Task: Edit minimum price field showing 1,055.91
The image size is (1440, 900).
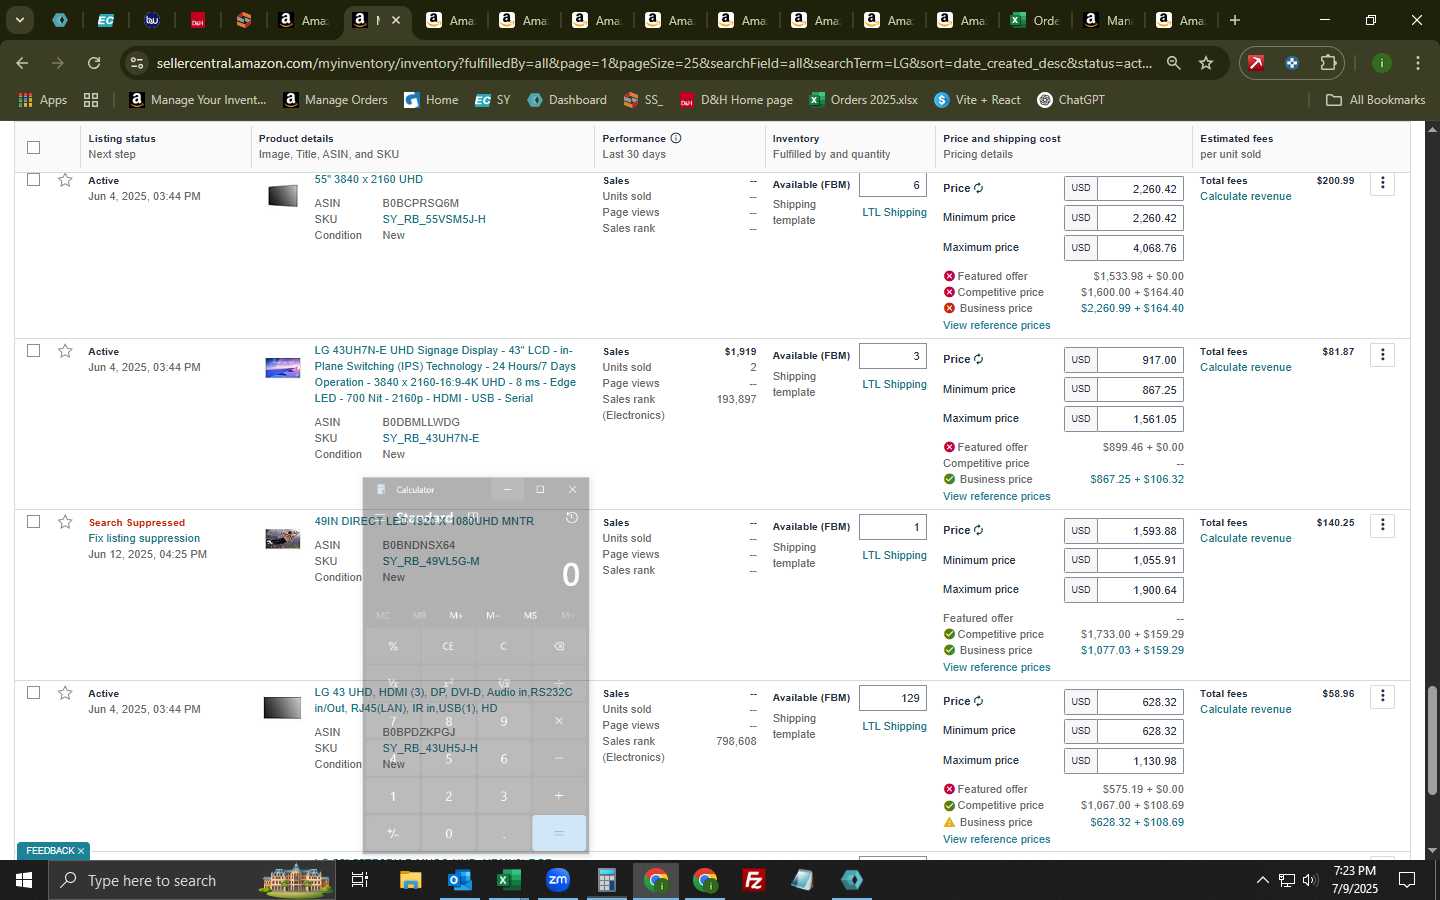Action: pyautogui.click(x=1140, y=560)
